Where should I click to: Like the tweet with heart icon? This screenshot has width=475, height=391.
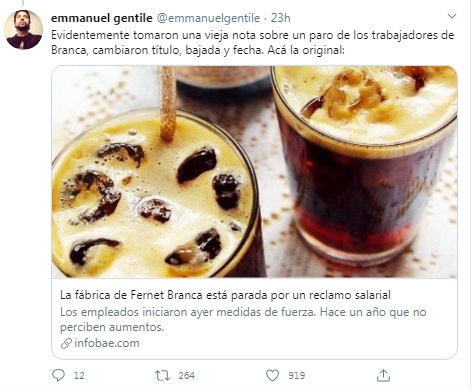point(272,376)
